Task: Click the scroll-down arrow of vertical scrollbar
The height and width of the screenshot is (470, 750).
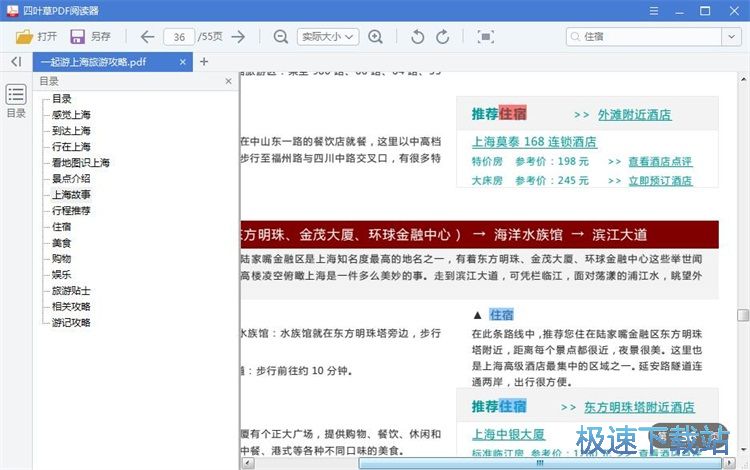Action: point(743,450)
